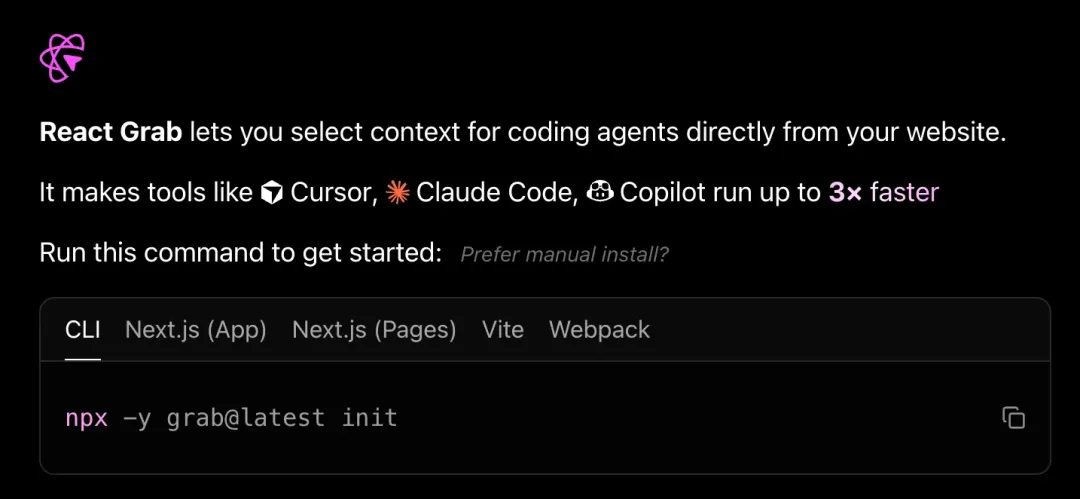This screenshot has width=1080, height=499.
Task: Click the "Copilot" tool name
Action: click(665, 193)
